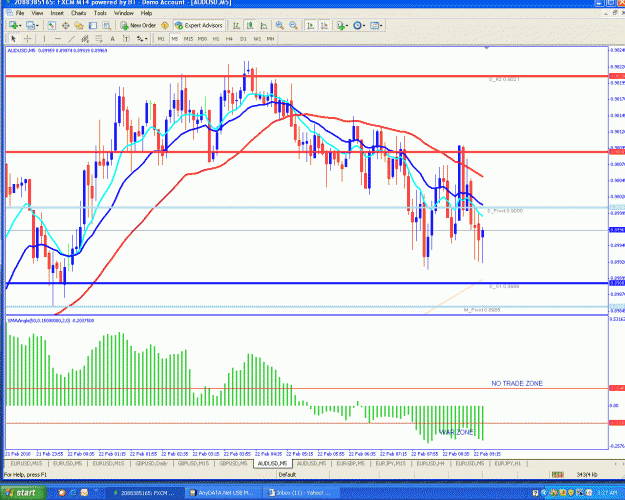
Task: Open the Charts menu
Action: click(79, 13)
